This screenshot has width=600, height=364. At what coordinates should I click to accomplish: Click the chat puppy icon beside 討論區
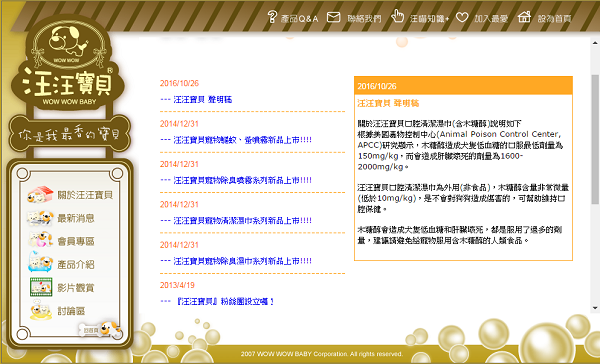pos(41,310)
